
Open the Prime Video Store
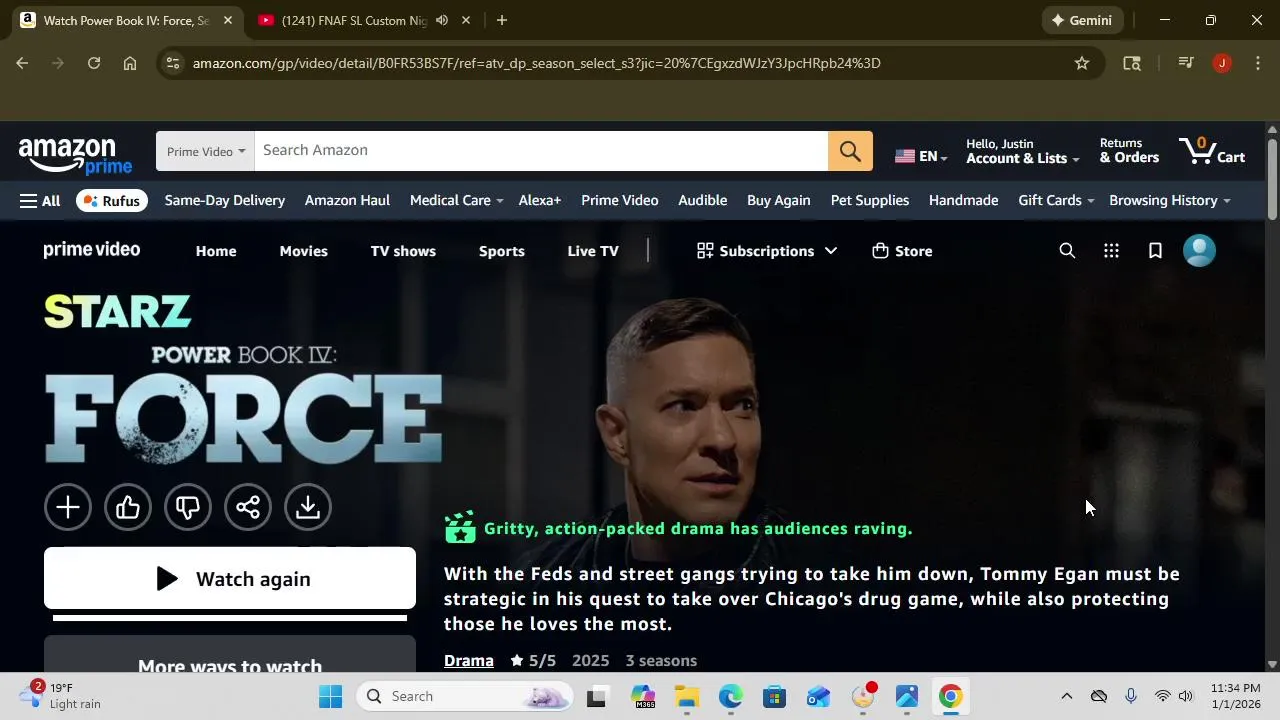[x=902, y=251]
